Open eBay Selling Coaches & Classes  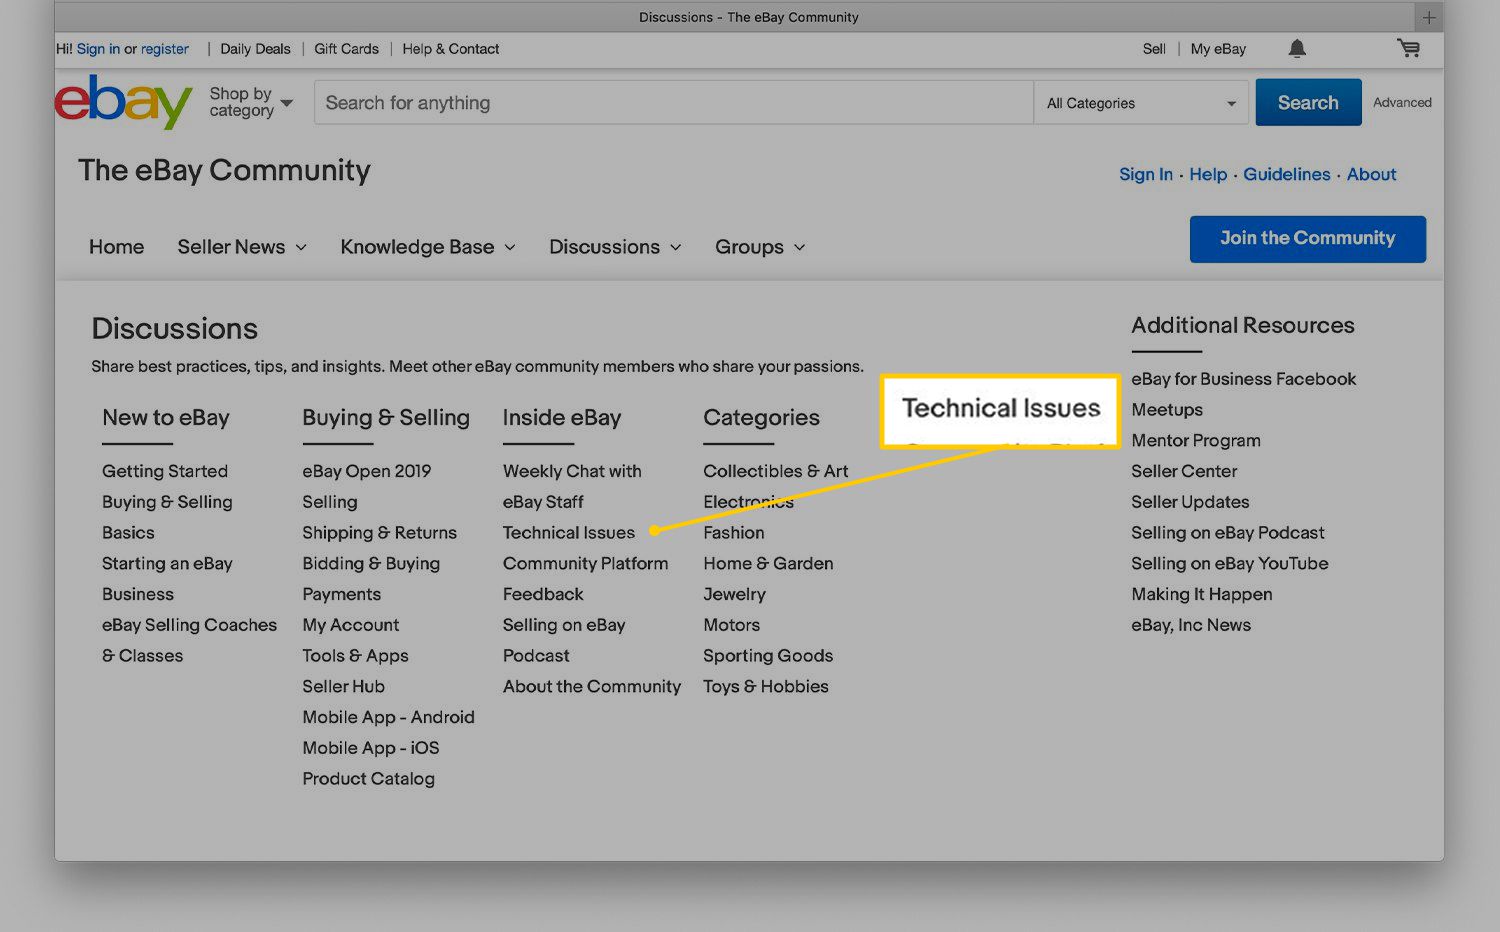[x=189, y=640]
